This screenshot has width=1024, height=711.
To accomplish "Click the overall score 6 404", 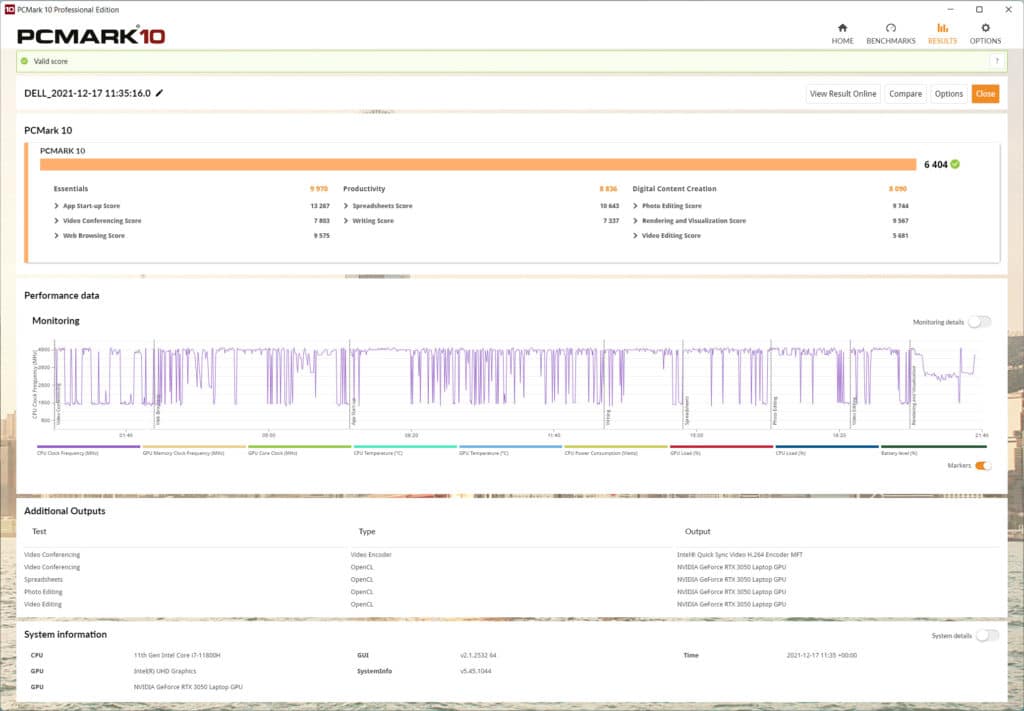I will (x=935, y=165).
